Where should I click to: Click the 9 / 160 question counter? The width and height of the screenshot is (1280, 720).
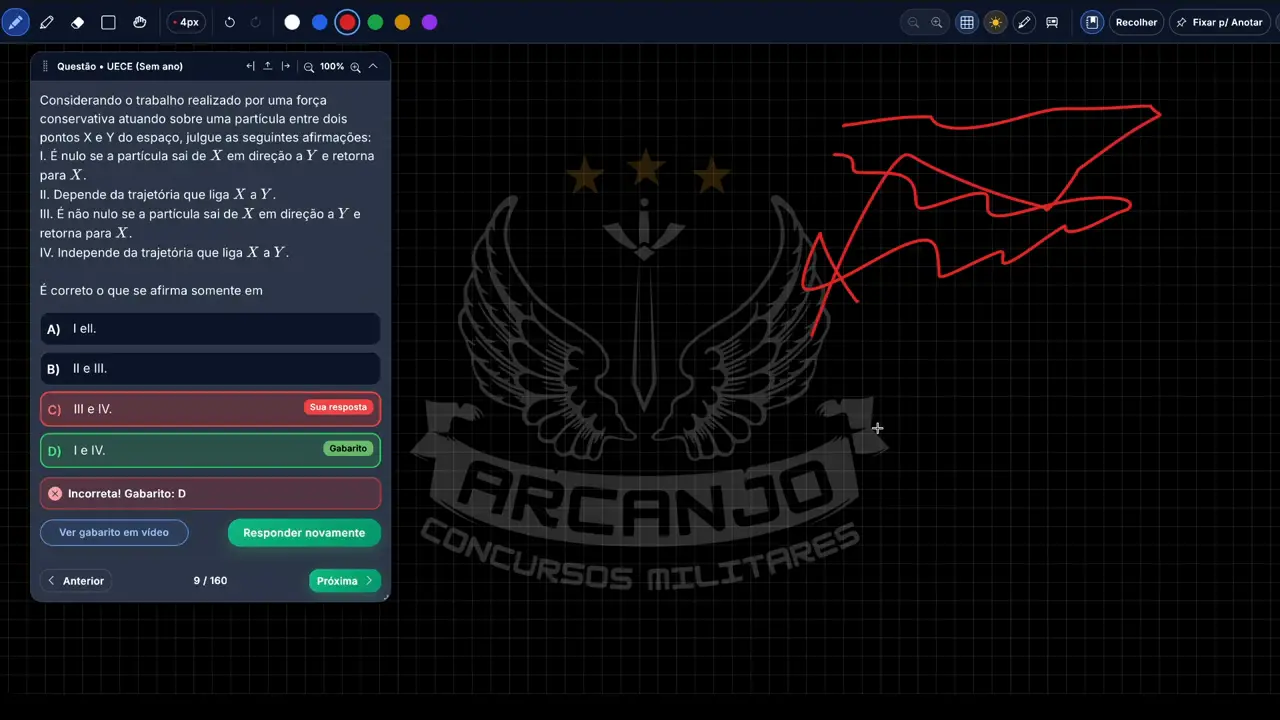pyautogui.click(x=210, y=581)
